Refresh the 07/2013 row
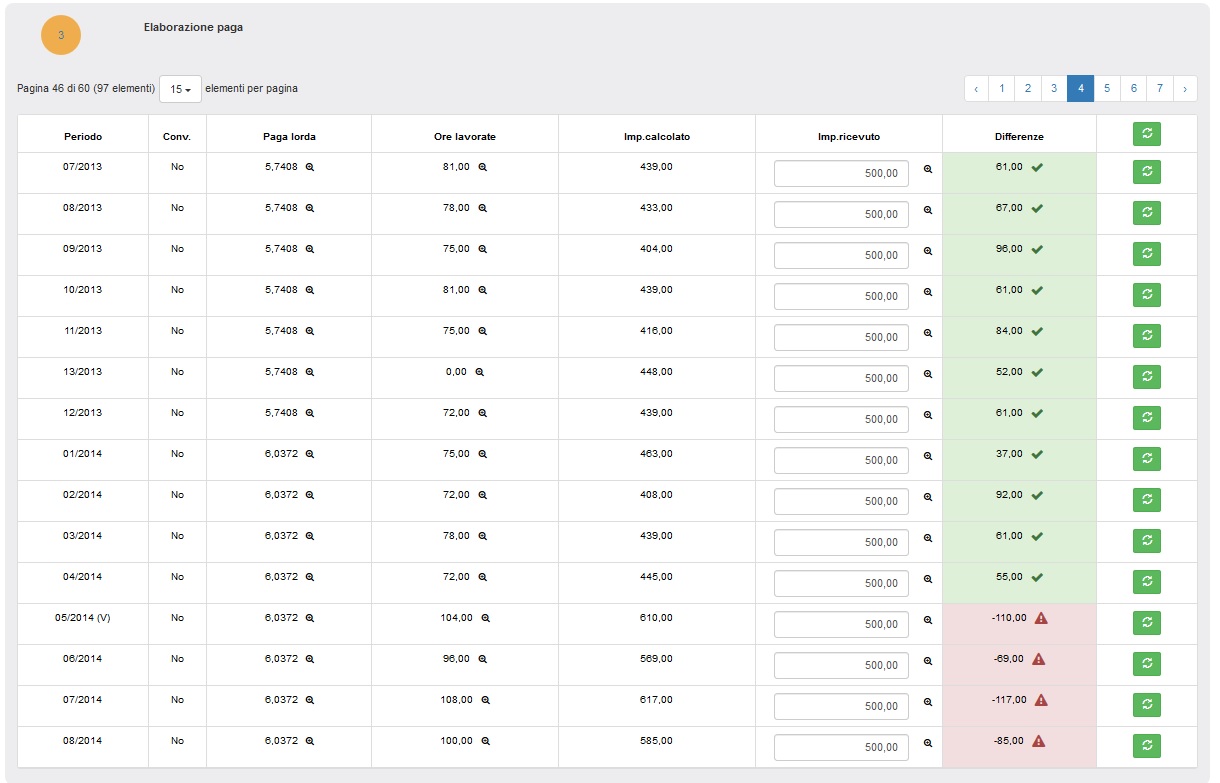 tap(1146, 172)
